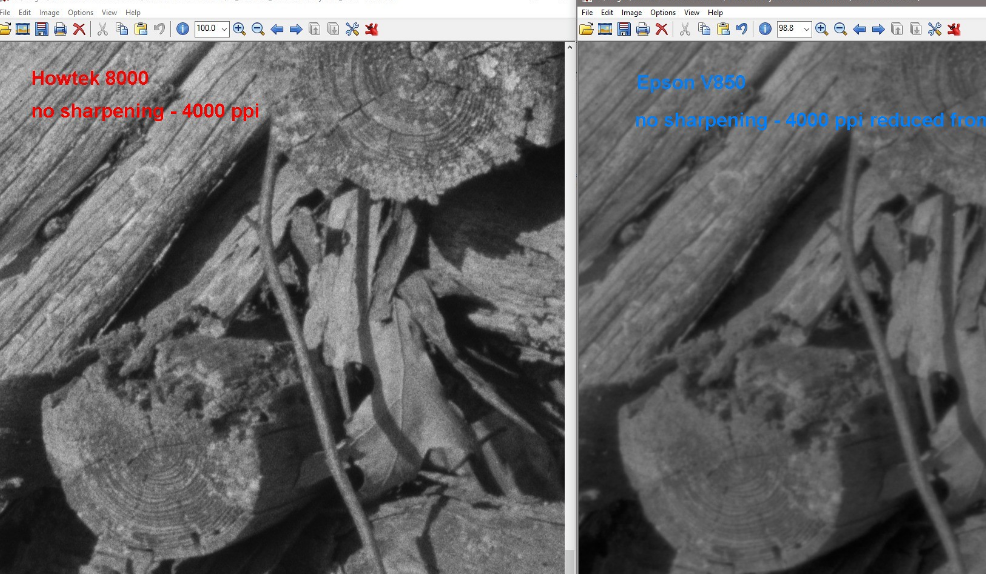
Task: Click Copy icon in right Epson window
Action: pyautogui.click(x=704, y=29)
